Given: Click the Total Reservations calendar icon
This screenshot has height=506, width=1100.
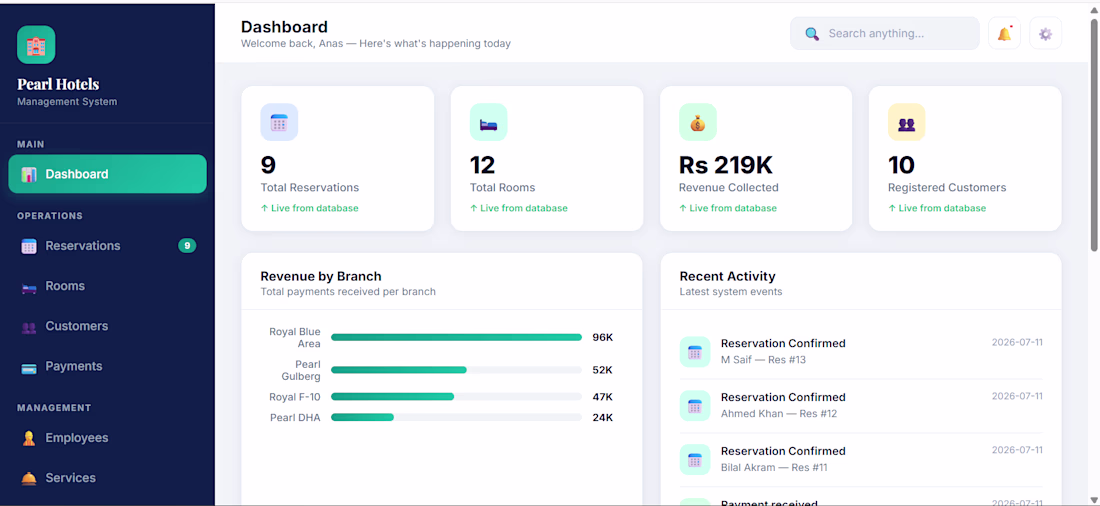Looking at the screenshot, I should (279, 122).
